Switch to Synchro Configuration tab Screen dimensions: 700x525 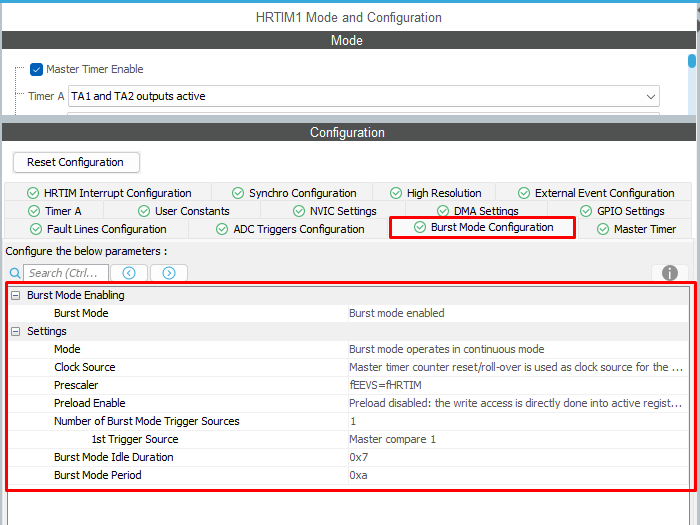[293, 193]
